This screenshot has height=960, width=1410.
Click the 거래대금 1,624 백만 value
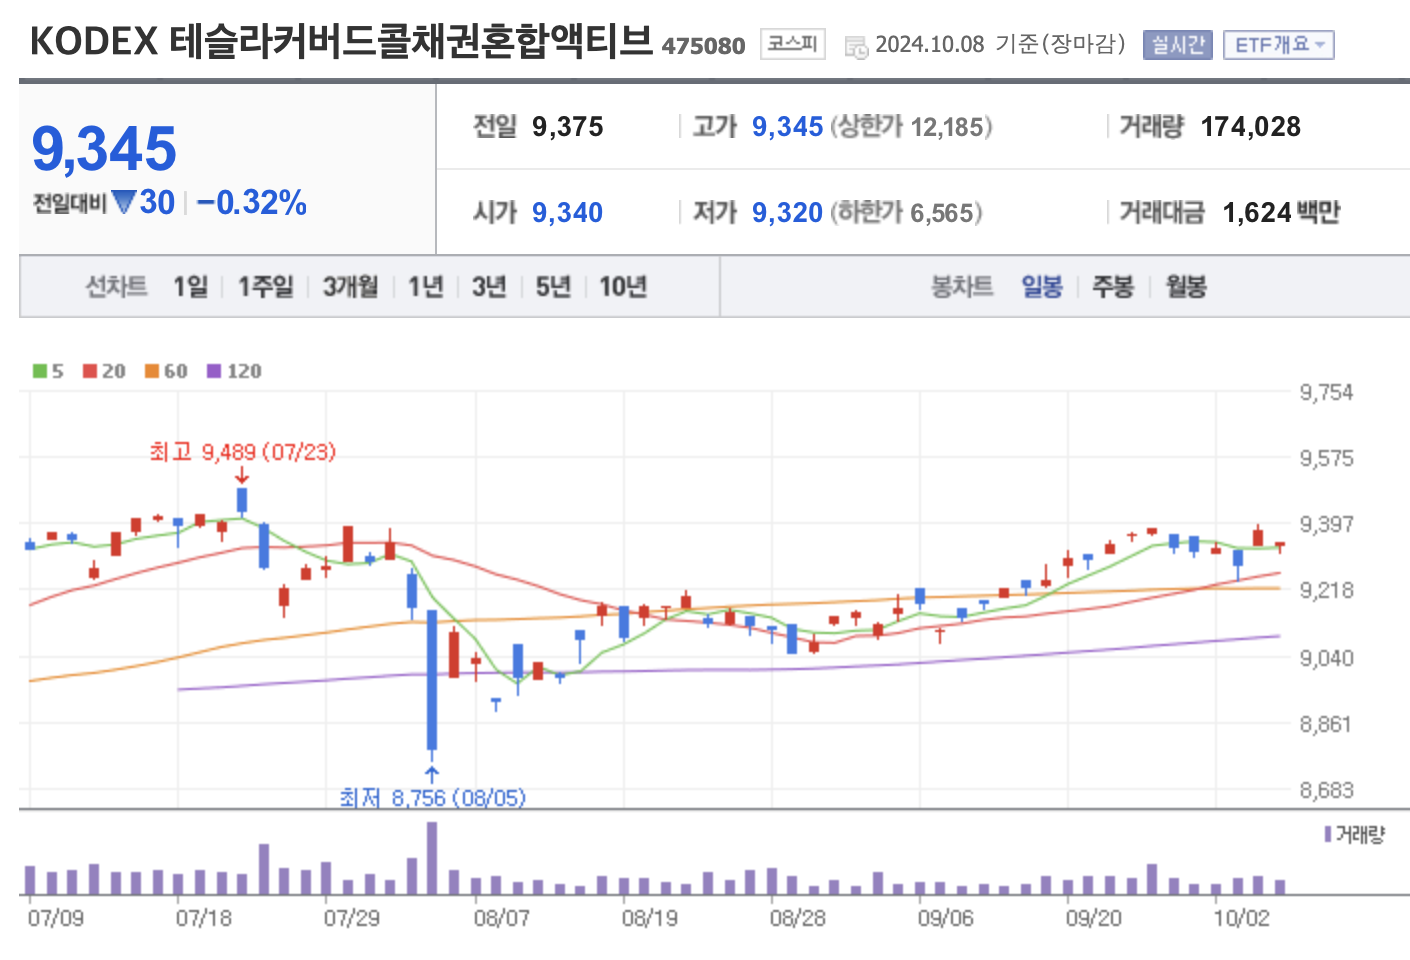pyautogui.click(x=1281, y=213)
